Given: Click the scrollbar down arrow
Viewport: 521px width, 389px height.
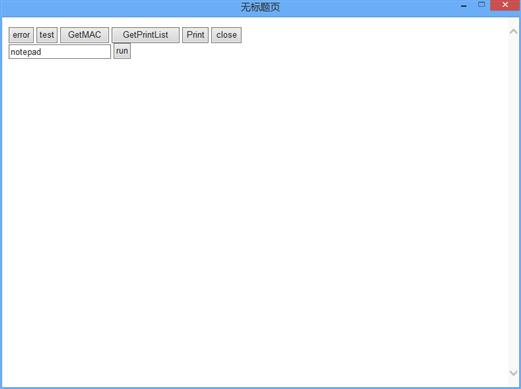Looking at the screenshot, I should (513, 373).
